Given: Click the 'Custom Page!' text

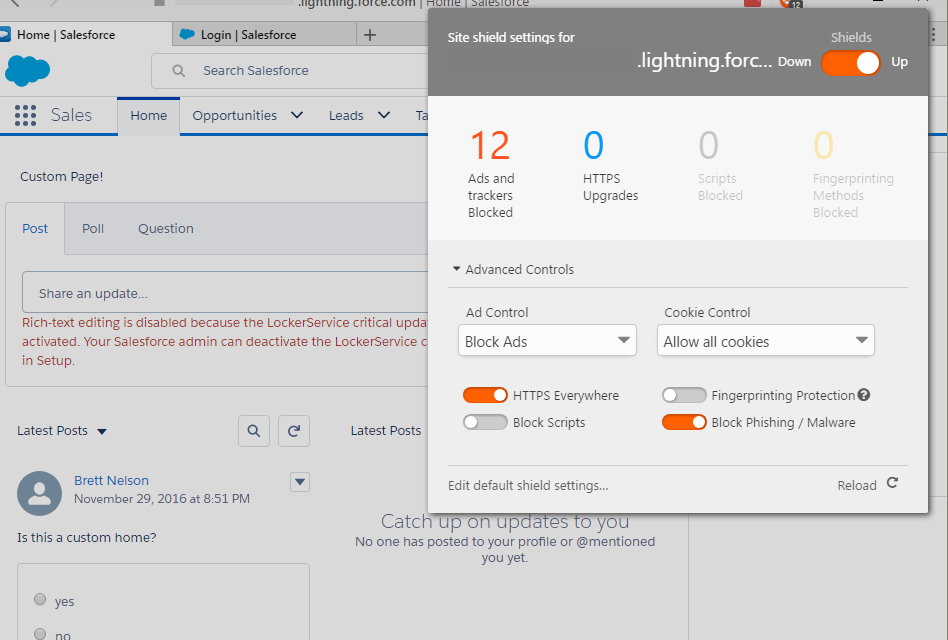Looking at the screenshot, I should click(x=62, y=176).
